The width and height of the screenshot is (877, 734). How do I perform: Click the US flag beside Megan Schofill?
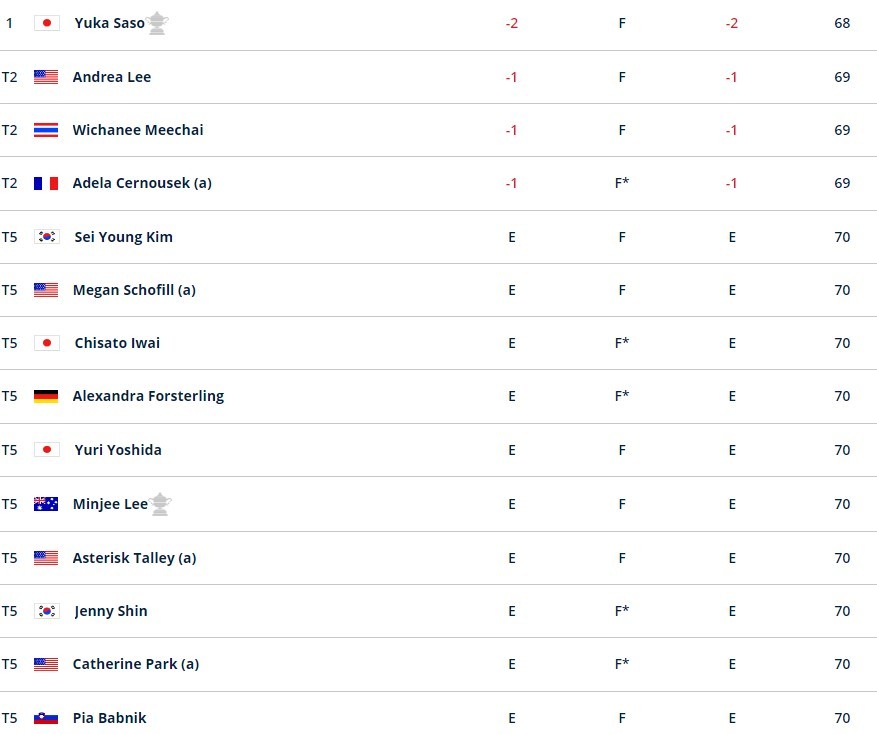click(x=46, y=290)
